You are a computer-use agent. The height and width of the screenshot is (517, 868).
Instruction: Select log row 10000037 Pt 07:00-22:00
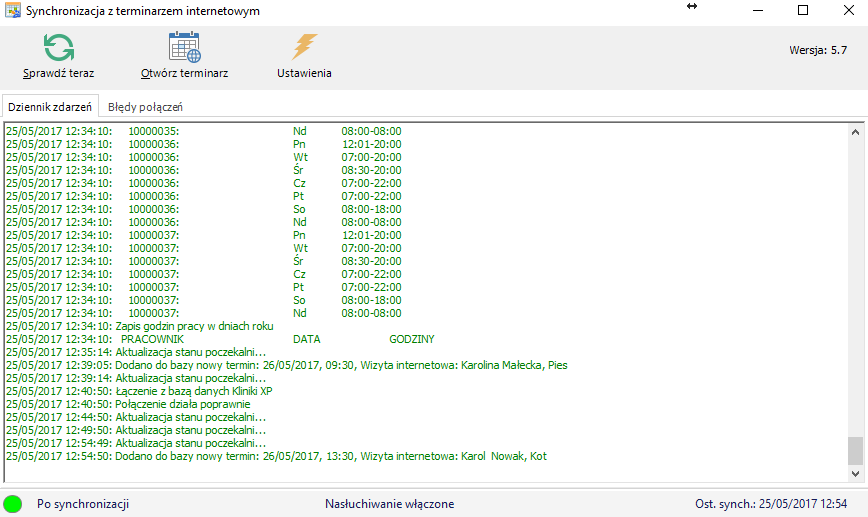(204, 287)
